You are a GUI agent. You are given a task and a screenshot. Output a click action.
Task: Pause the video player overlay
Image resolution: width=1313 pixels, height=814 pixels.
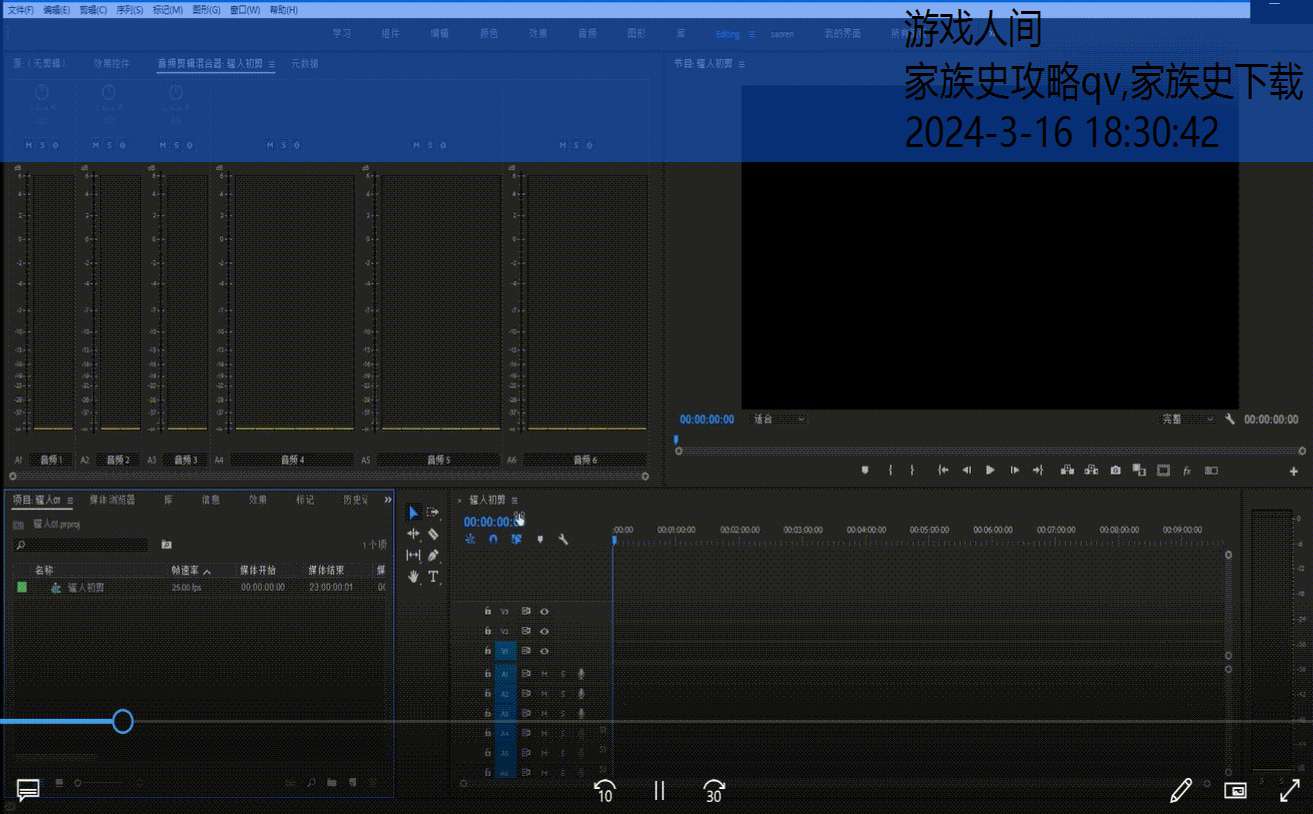tap(659, 790)
